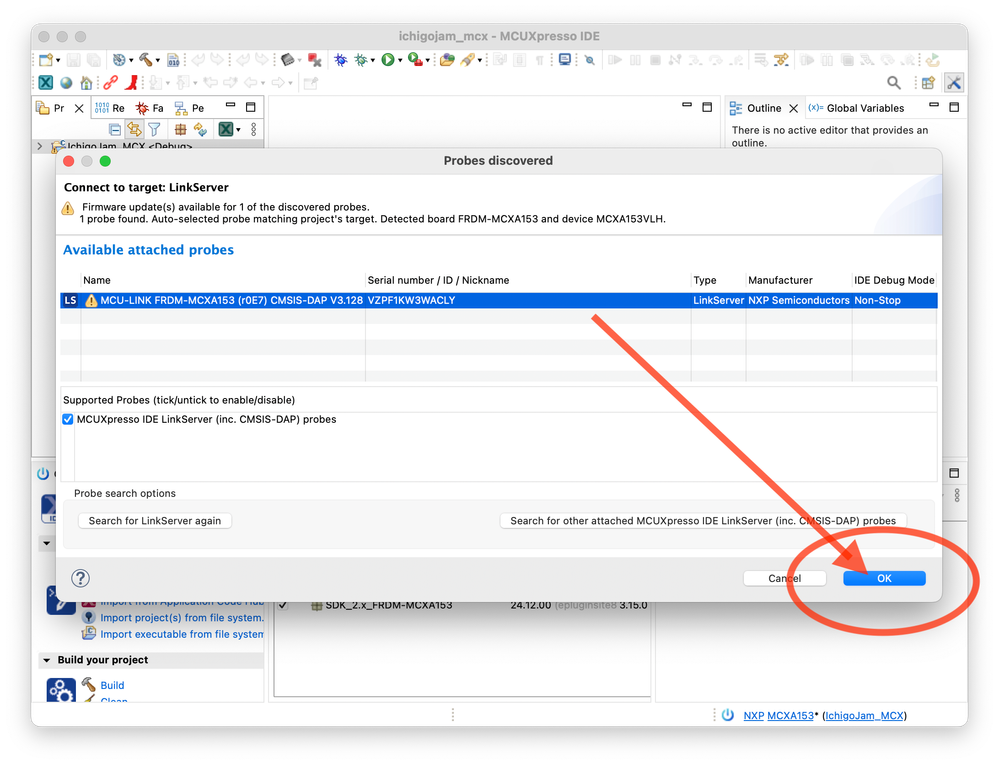Open the New wizard dropdown arrow
The width and height of the screenshot is (999, 765).
pyautogui.click(x=58, y=61)
